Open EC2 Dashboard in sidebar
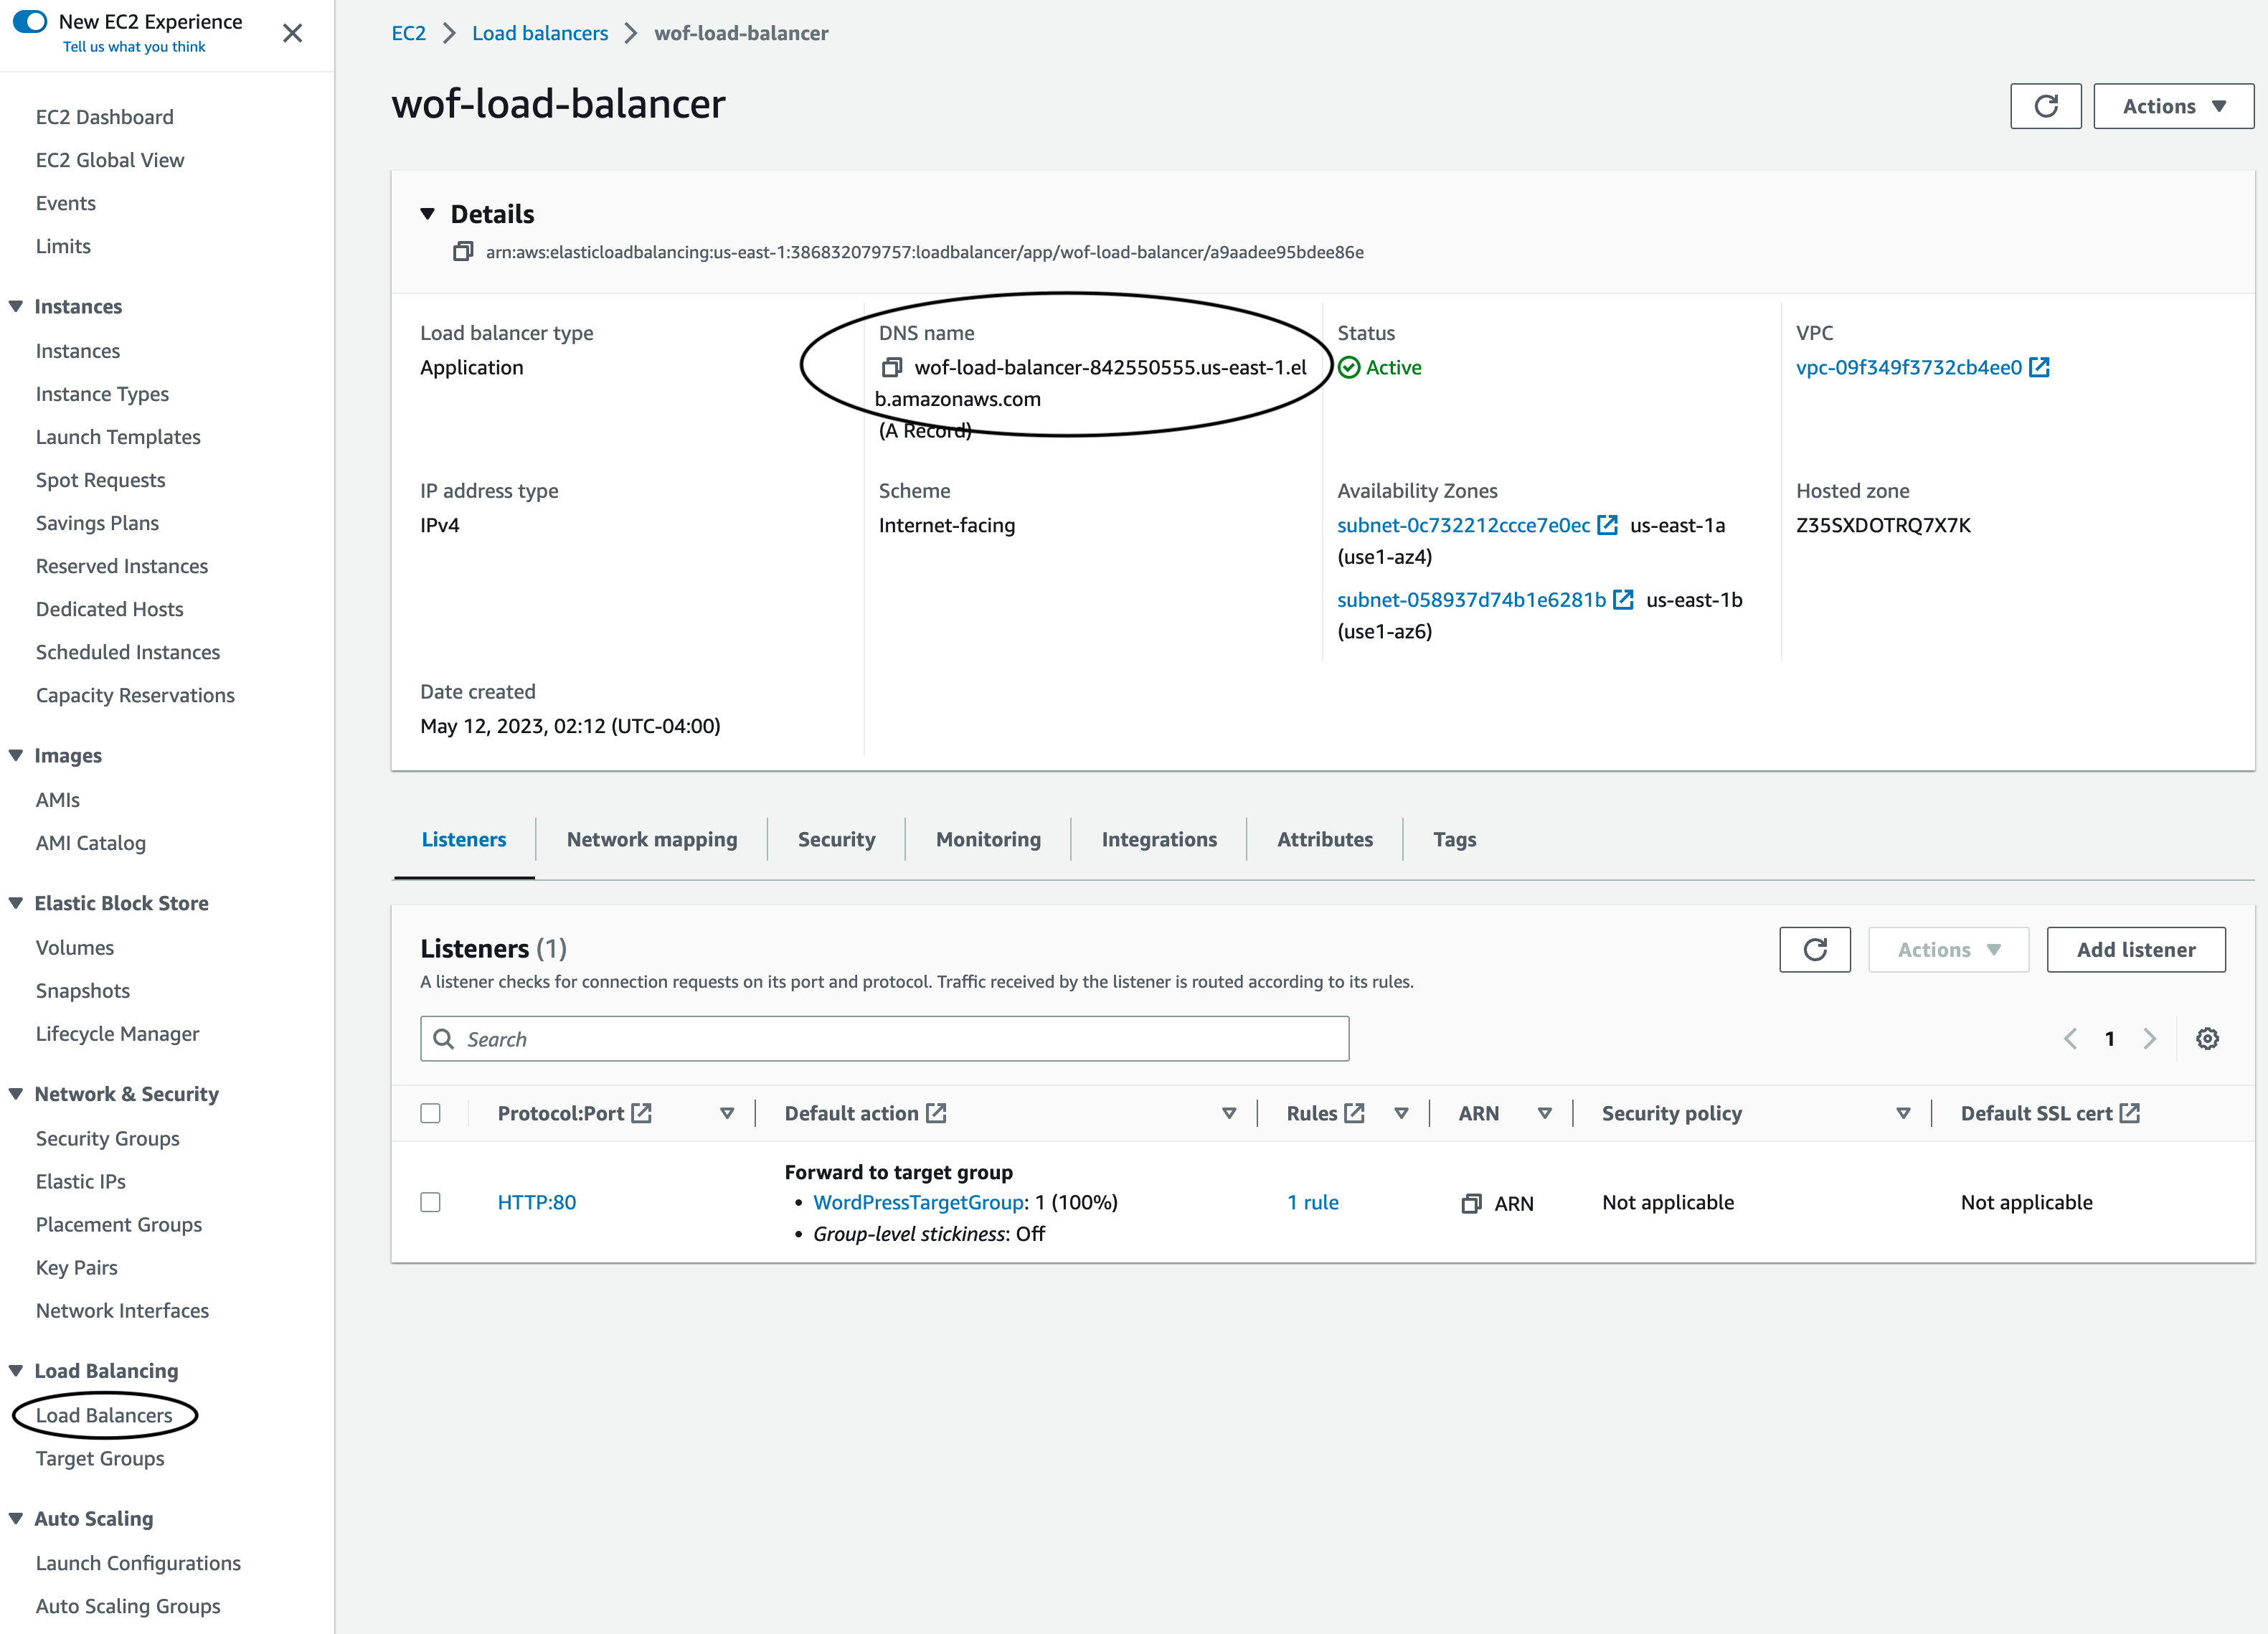The image size is (2268, 1634). point(105,117)
